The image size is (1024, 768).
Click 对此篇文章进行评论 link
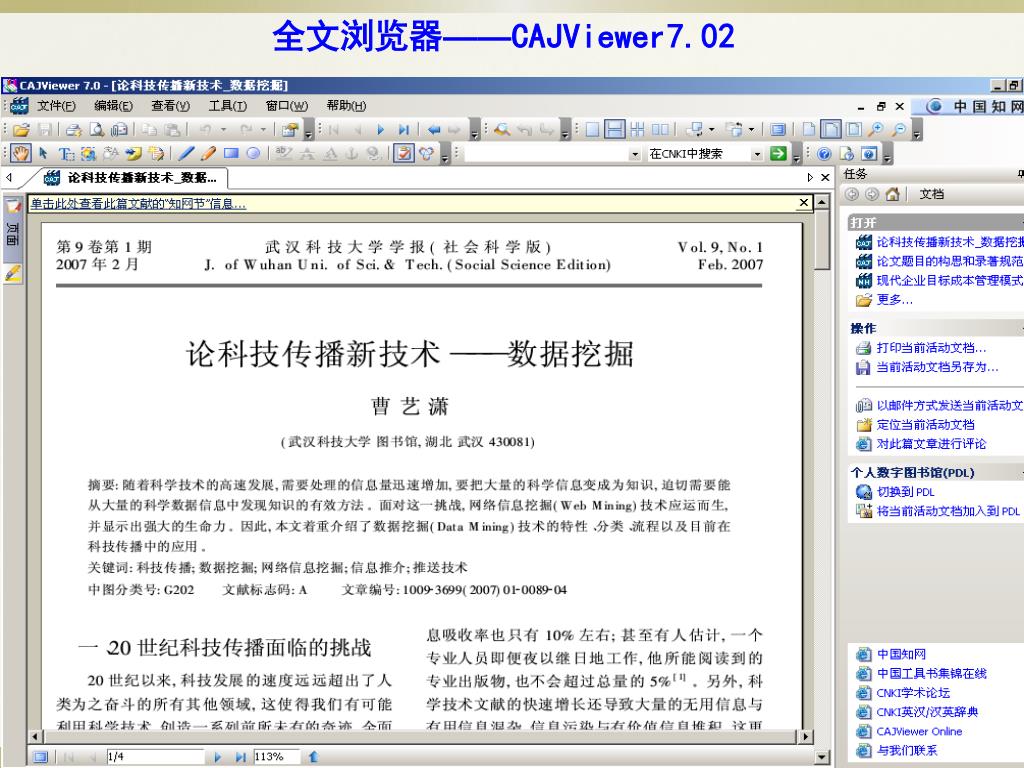click(x=931, y=444)
